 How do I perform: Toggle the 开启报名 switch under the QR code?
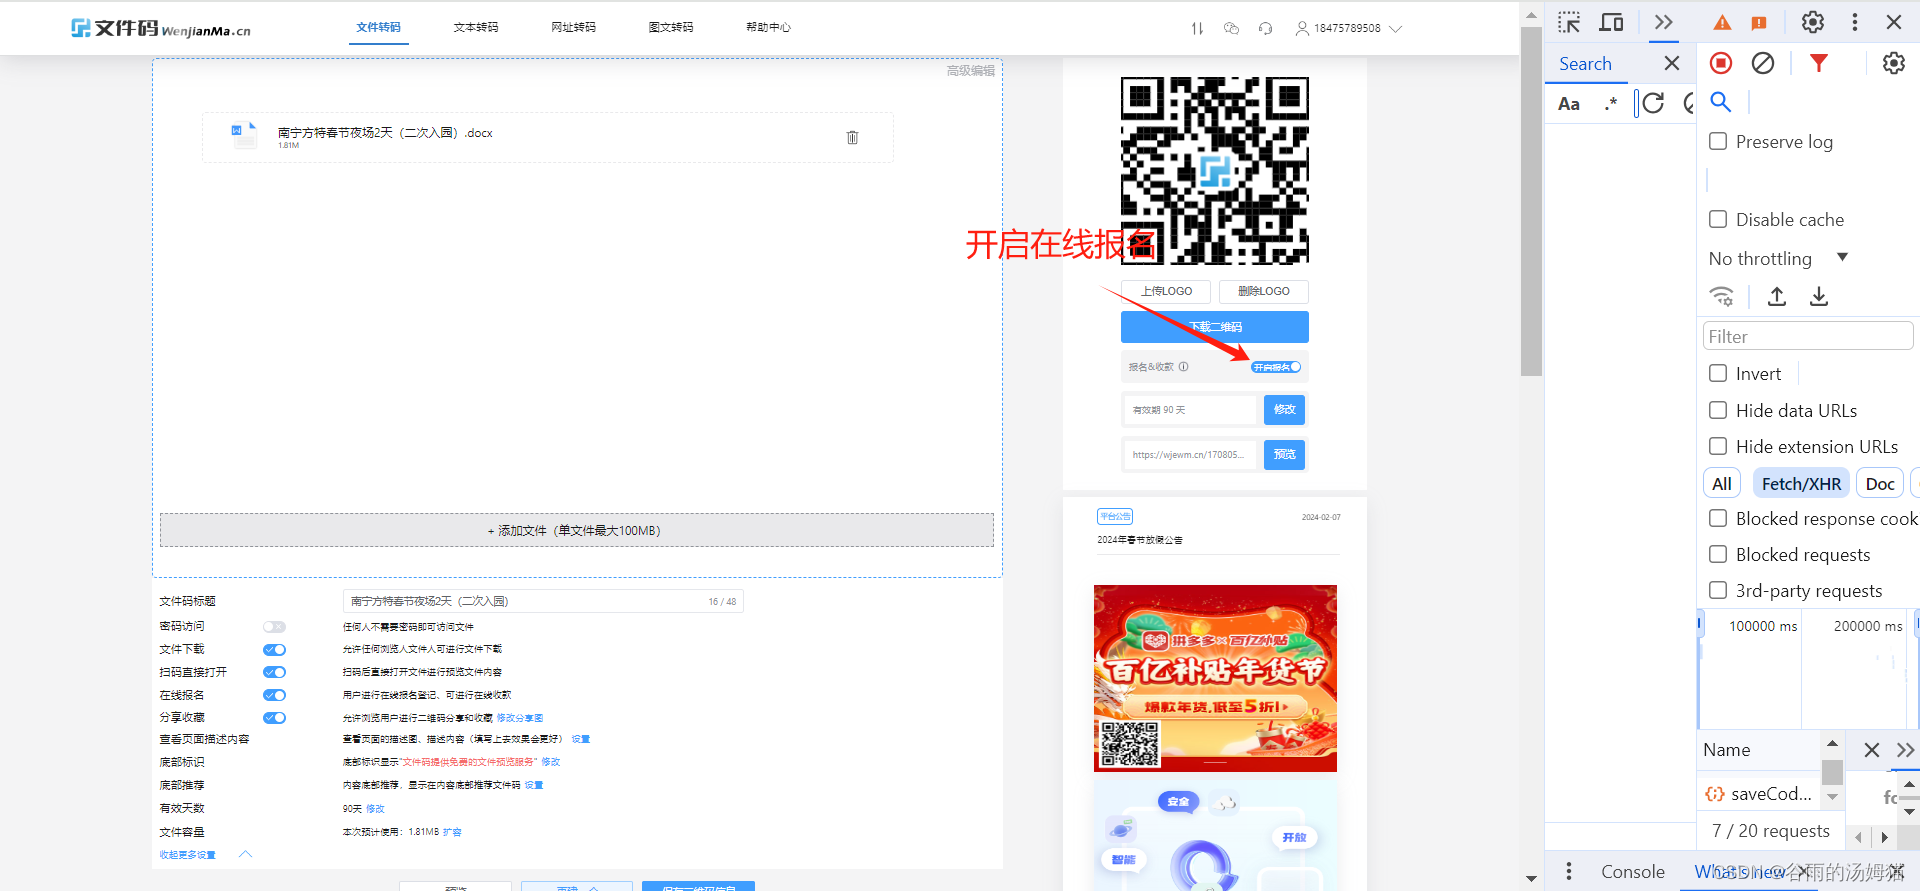1276,367
